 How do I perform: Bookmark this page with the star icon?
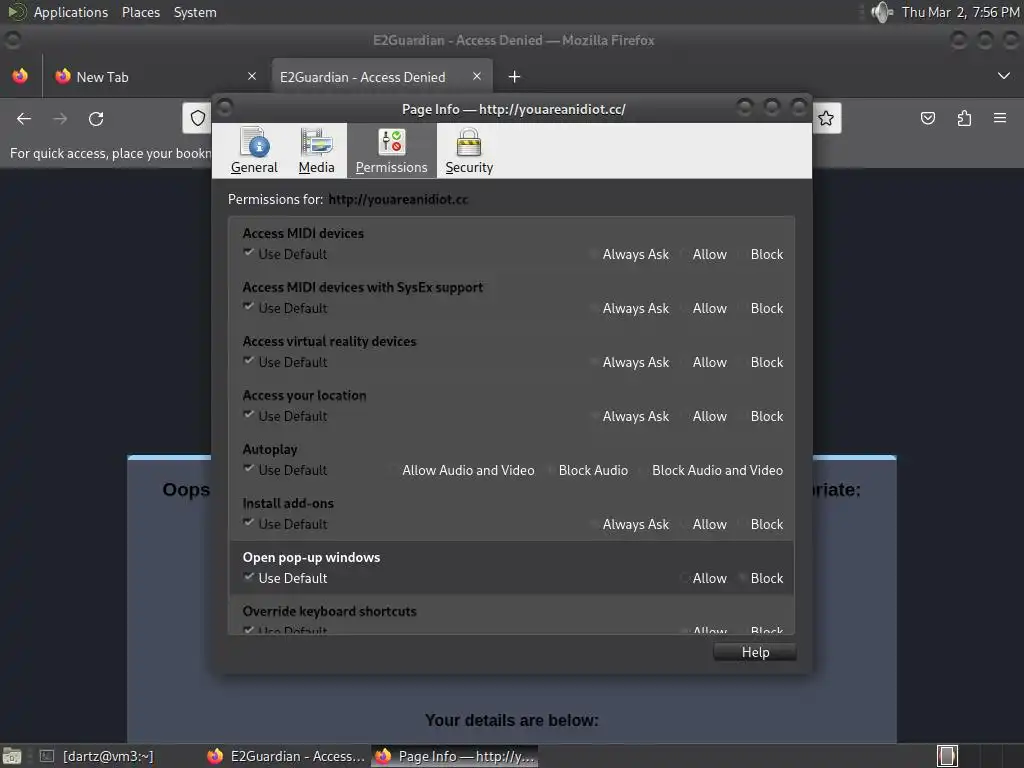click(825, 118)
